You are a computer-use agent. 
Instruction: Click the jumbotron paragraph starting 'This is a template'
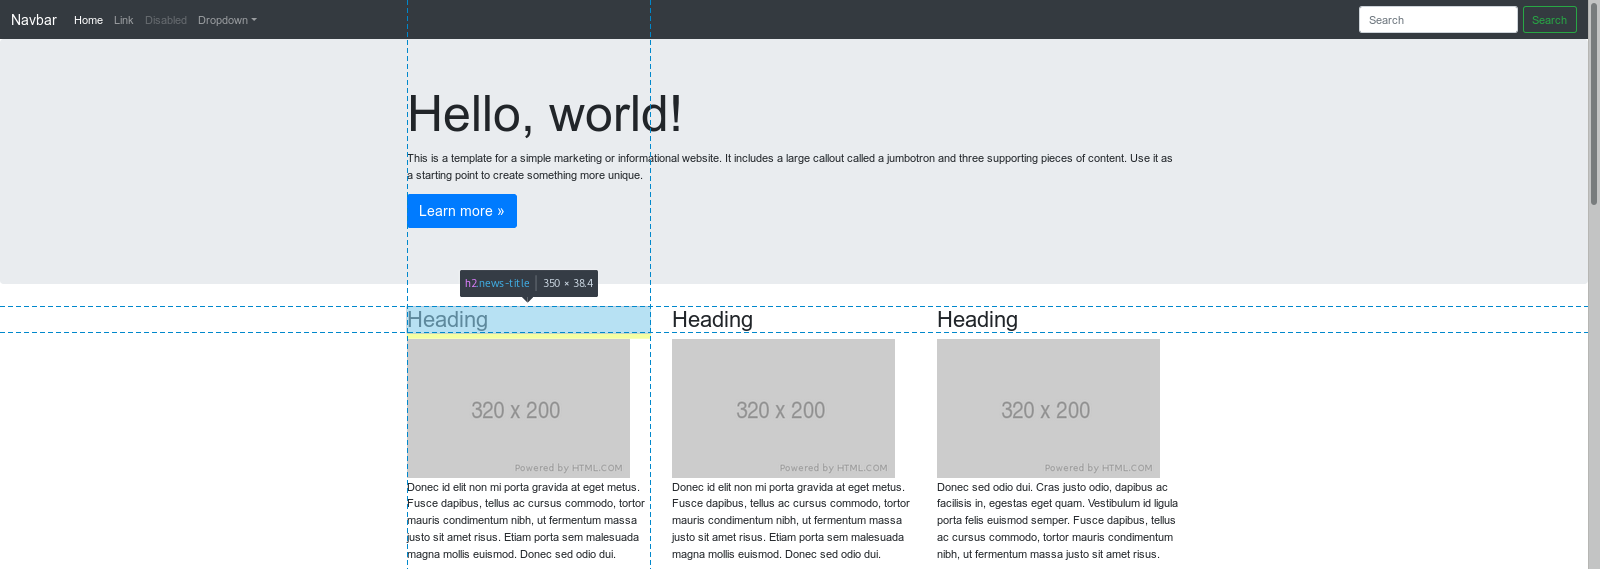[x=790, y=166]
